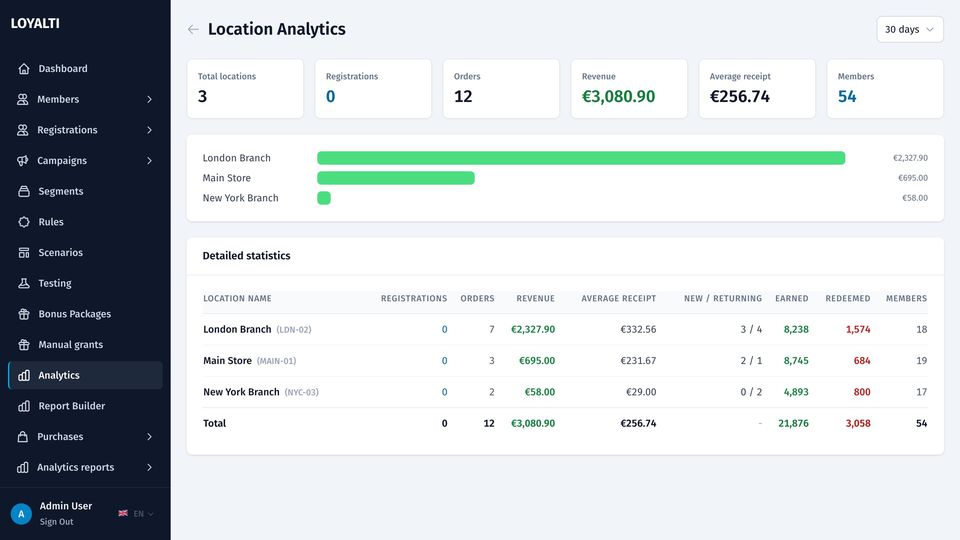
Task: Click the Analytics reports chart icon
Action: click(23, 467)
